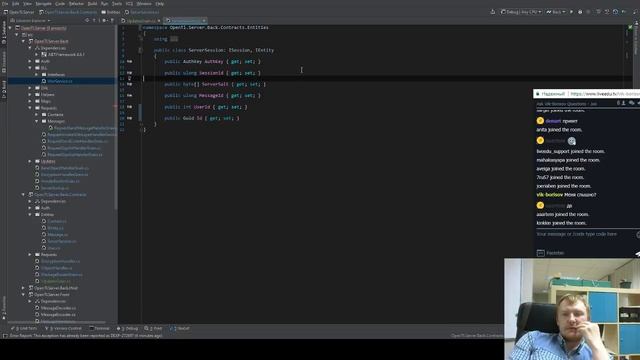Expand the Interfaces folder
The image size is (640, 360).
click(x=36, y=75)
